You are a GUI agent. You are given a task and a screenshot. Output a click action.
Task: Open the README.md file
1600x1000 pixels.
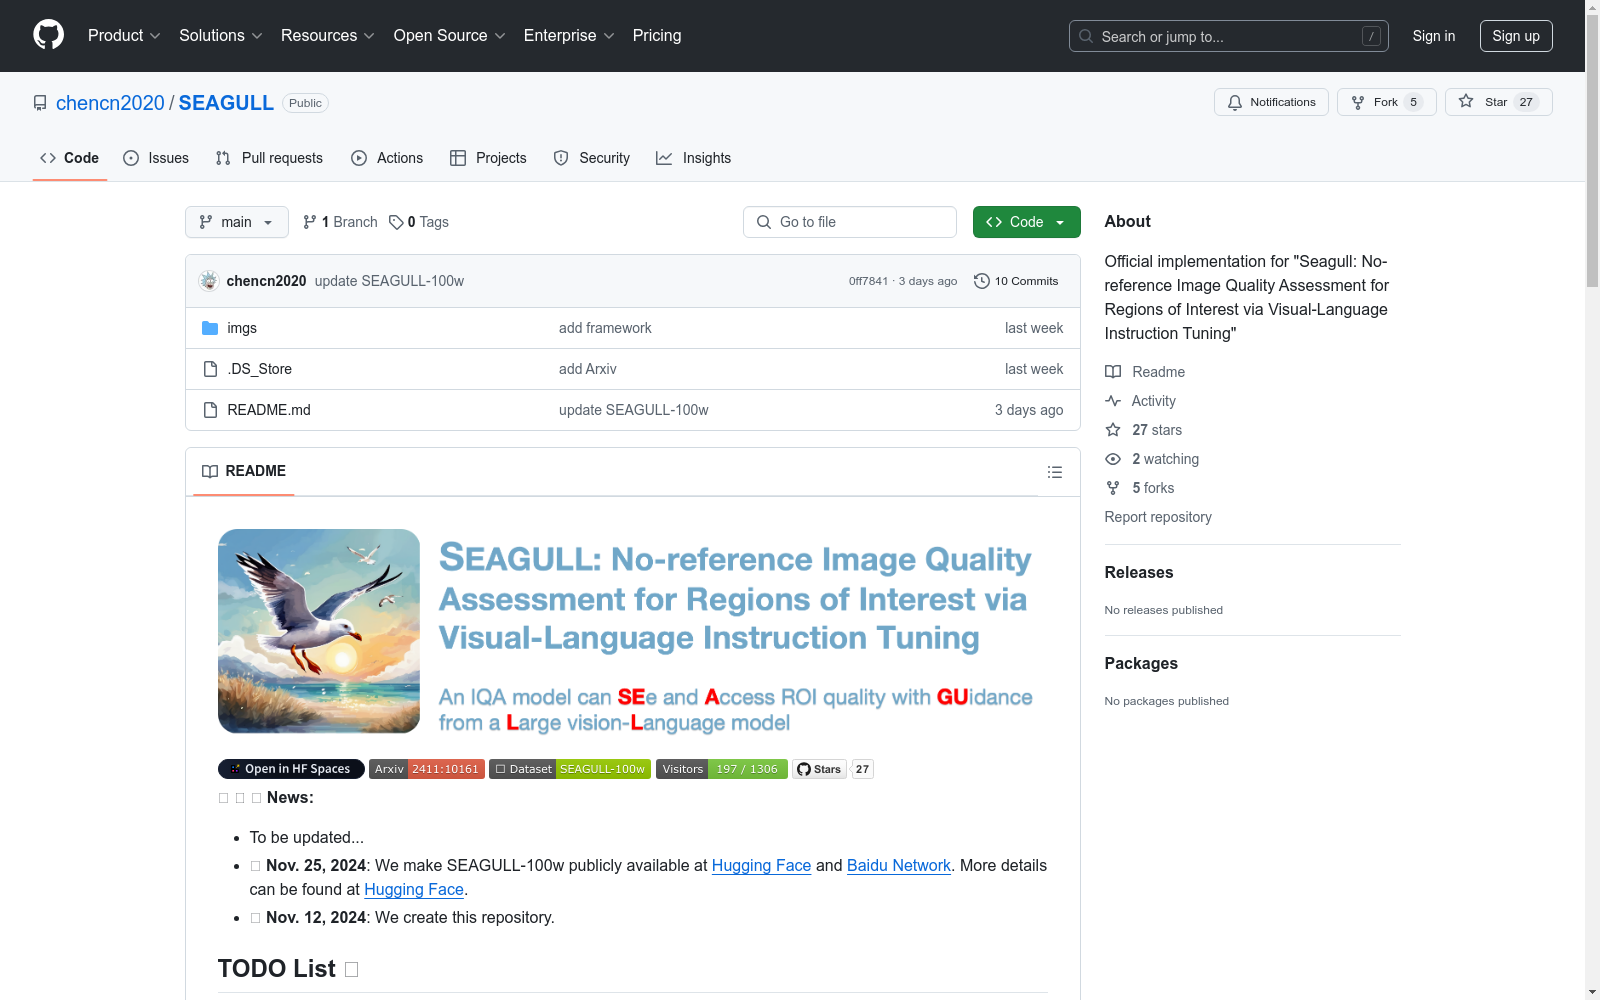pos(269,410)
